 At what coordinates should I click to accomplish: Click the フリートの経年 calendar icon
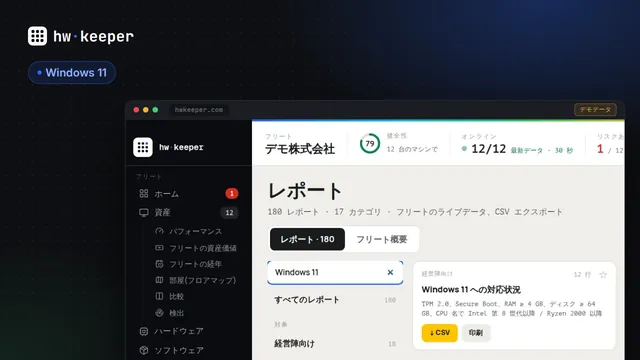click(160, 264)
